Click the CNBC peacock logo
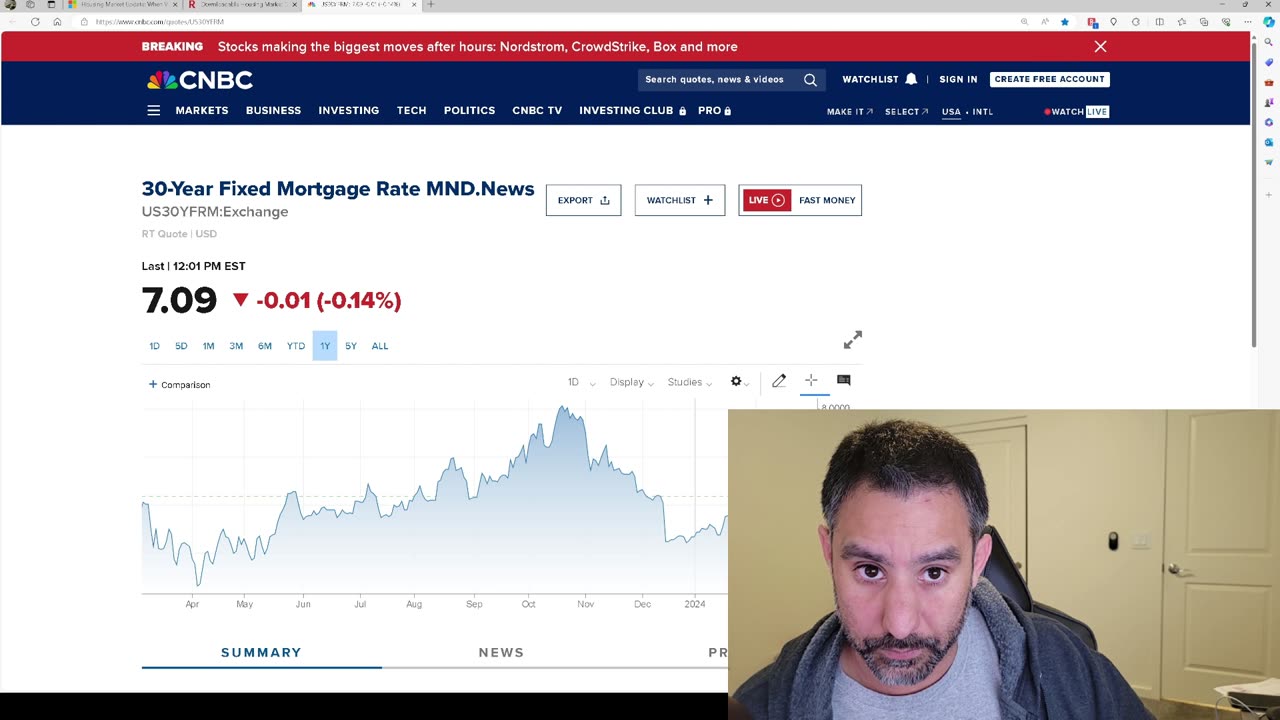 point(199,80)
